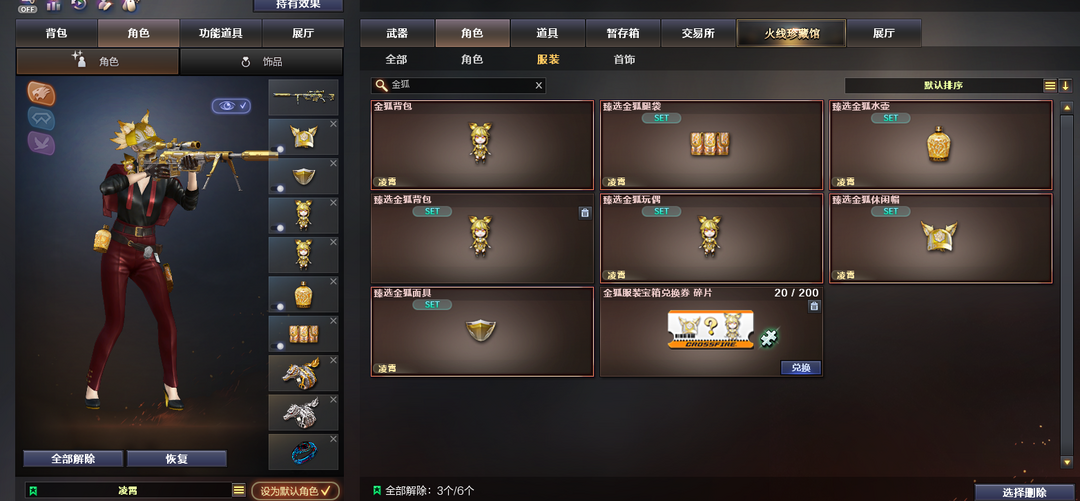The image size is (1080, 501).
Task: Click trash icon on 臻选金狐背包 card
Action: point(585,213)
